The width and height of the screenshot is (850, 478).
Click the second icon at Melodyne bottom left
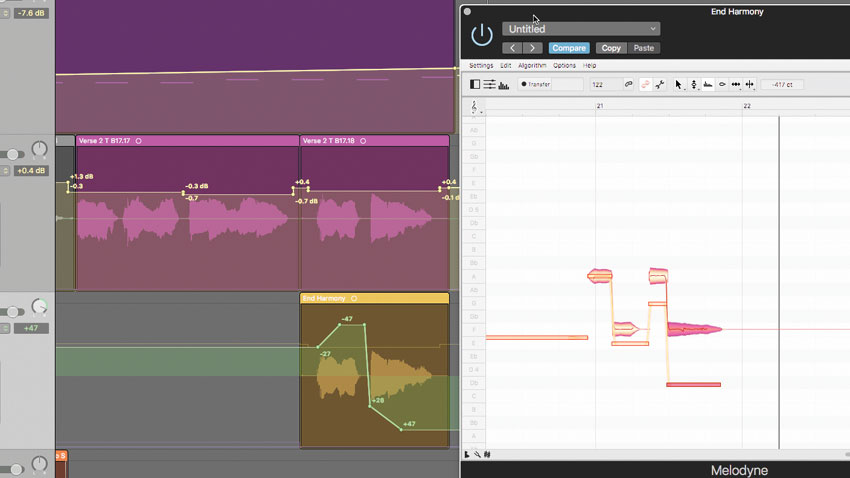(477, 455)
